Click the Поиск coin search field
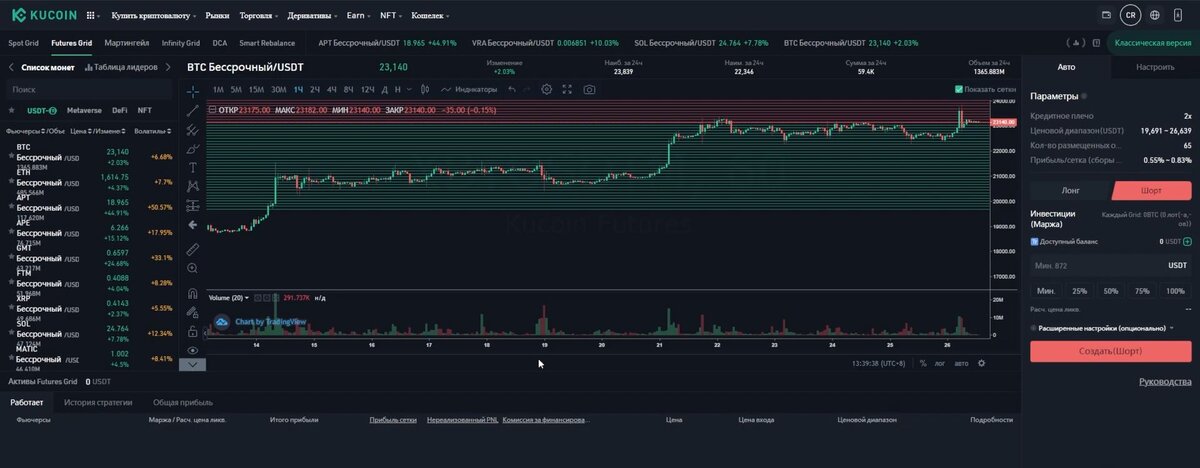1200x468 pixels. pos(87,89)
